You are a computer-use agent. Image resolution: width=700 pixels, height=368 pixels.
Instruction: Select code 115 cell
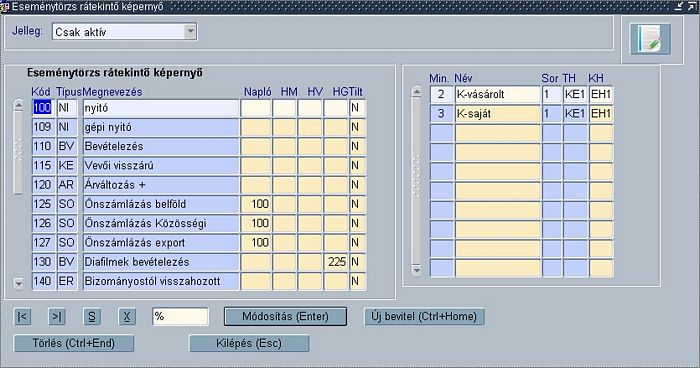[43, 165]
